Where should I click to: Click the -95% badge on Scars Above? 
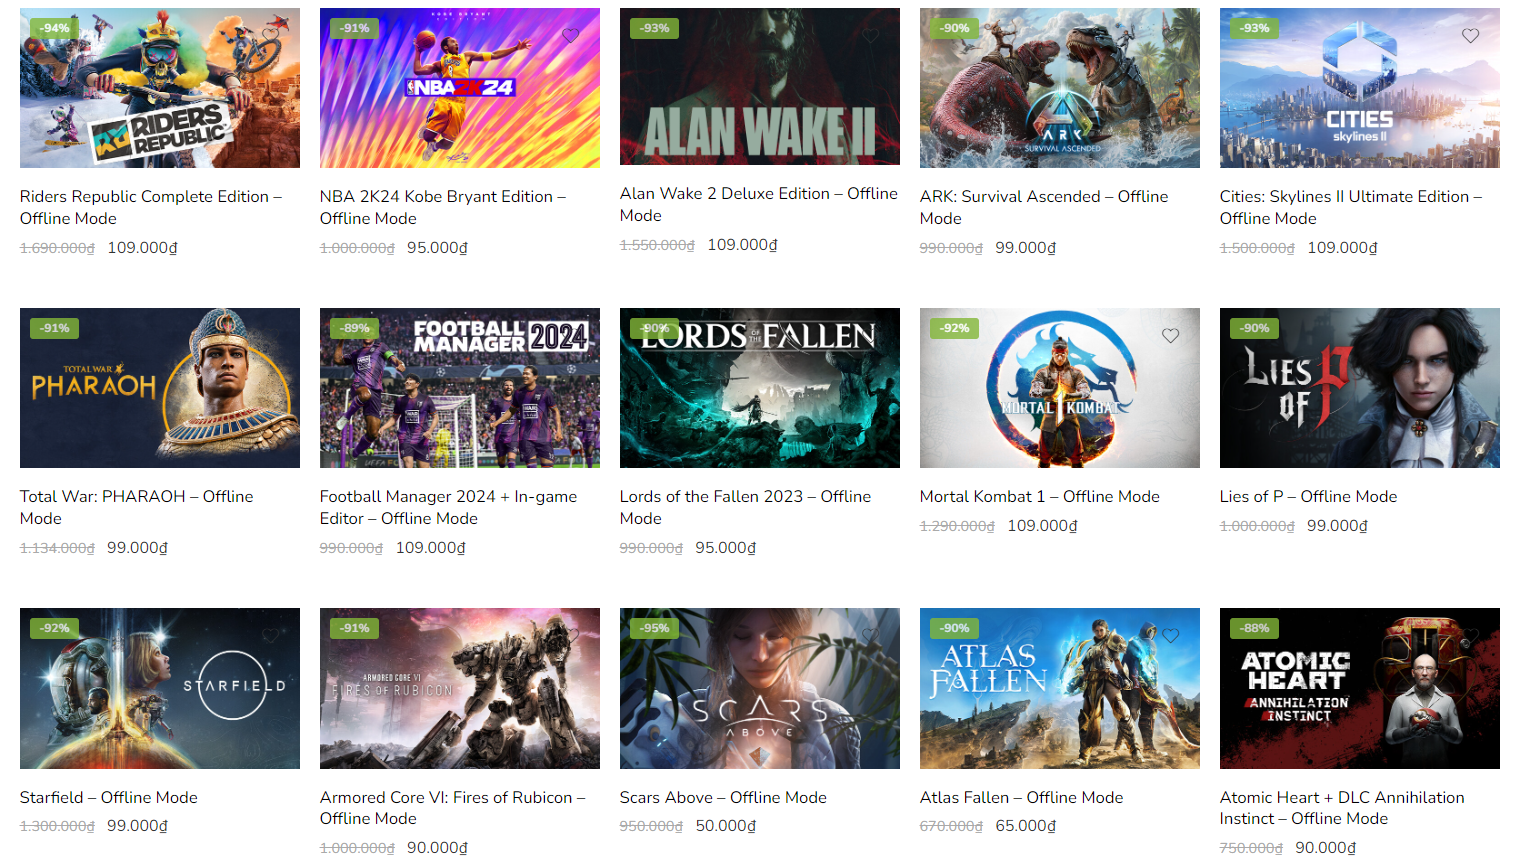point(655,628)
